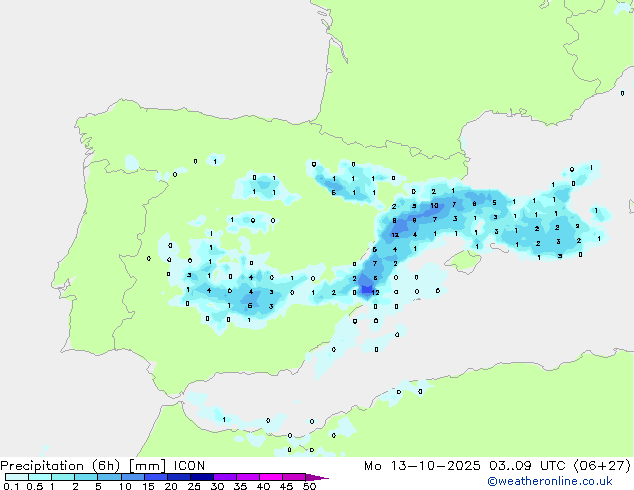Screen dimensions: 634x490
Task: Select the 35–40 mm legend color swatch
Action: click(248, 477)
